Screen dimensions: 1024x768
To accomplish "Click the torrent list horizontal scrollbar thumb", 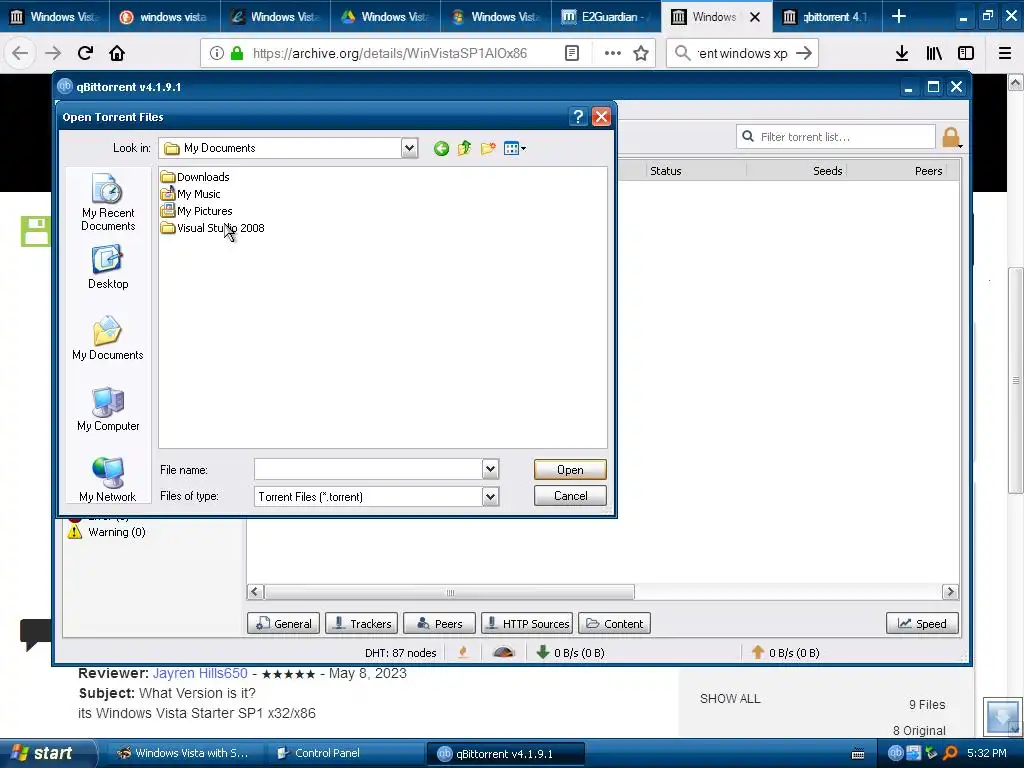I will coord(449,592).
